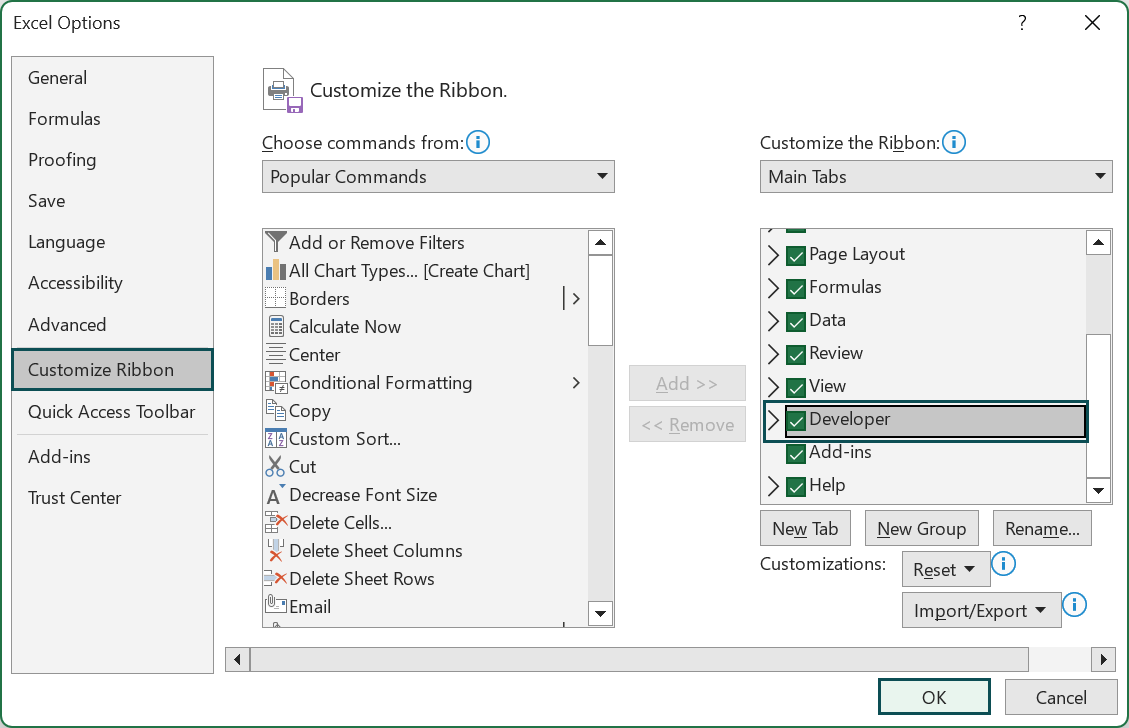Click commands list scroll down arrow
The height and width of the screenshot is (728, 1129).
(x=600, y=614)
